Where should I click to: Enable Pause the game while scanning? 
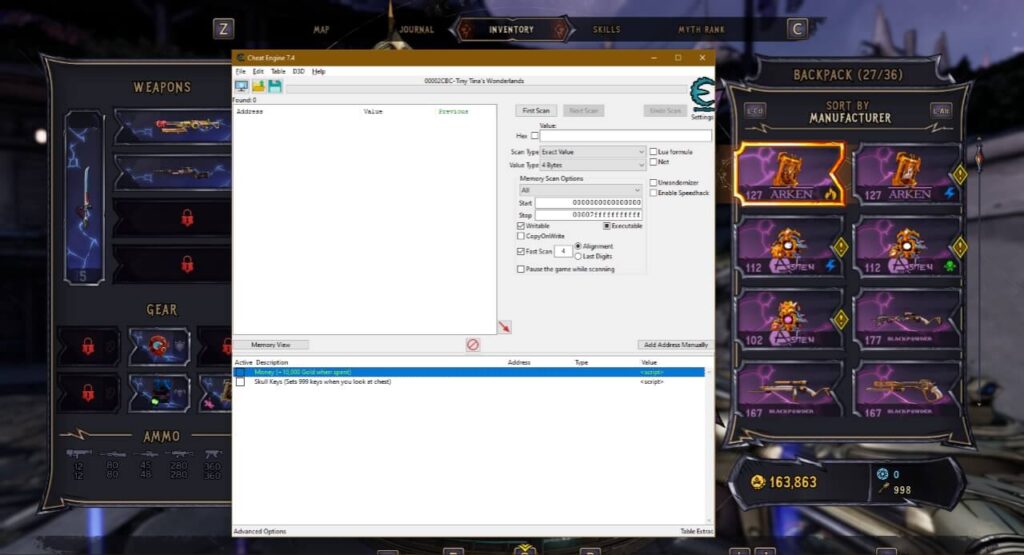(520, 269)
